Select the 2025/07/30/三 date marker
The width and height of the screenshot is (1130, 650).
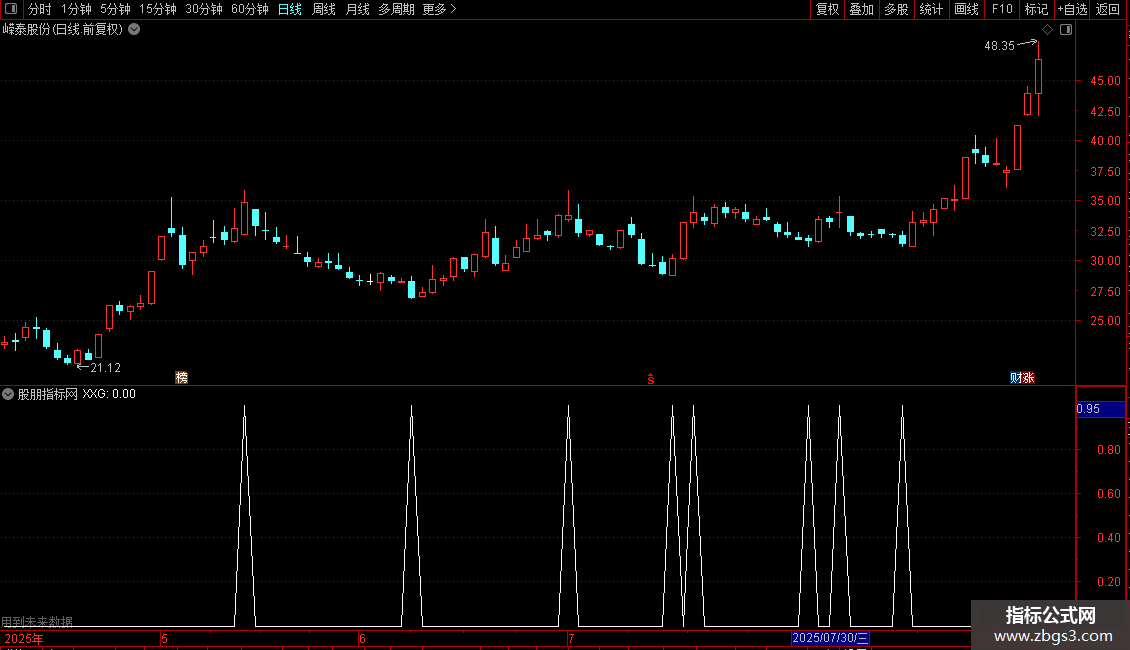830,638
